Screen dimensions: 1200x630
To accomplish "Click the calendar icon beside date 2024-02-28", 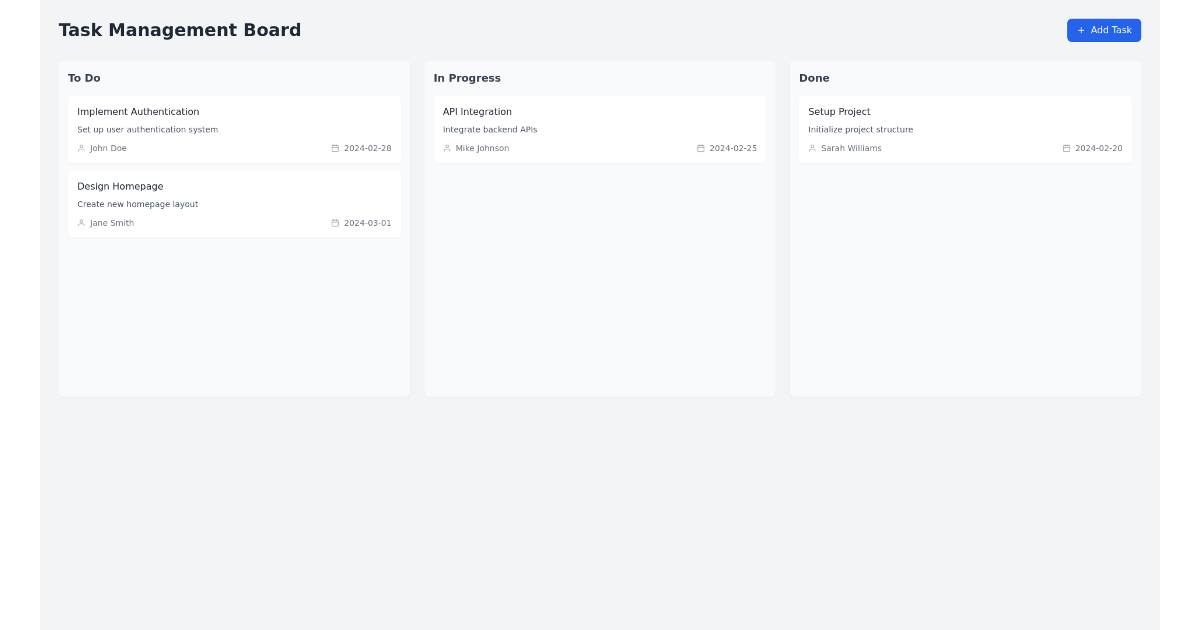I will 335,148.
